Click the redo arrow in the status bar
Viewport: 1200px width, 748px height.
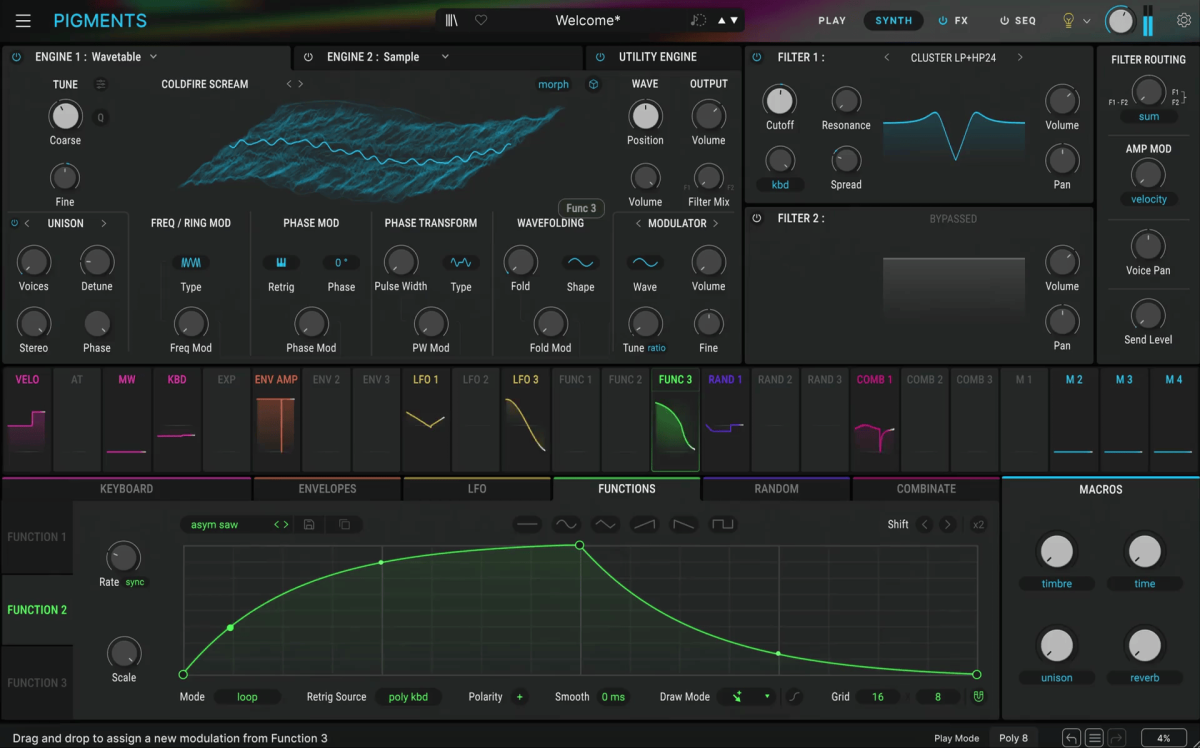point(1117,738)
